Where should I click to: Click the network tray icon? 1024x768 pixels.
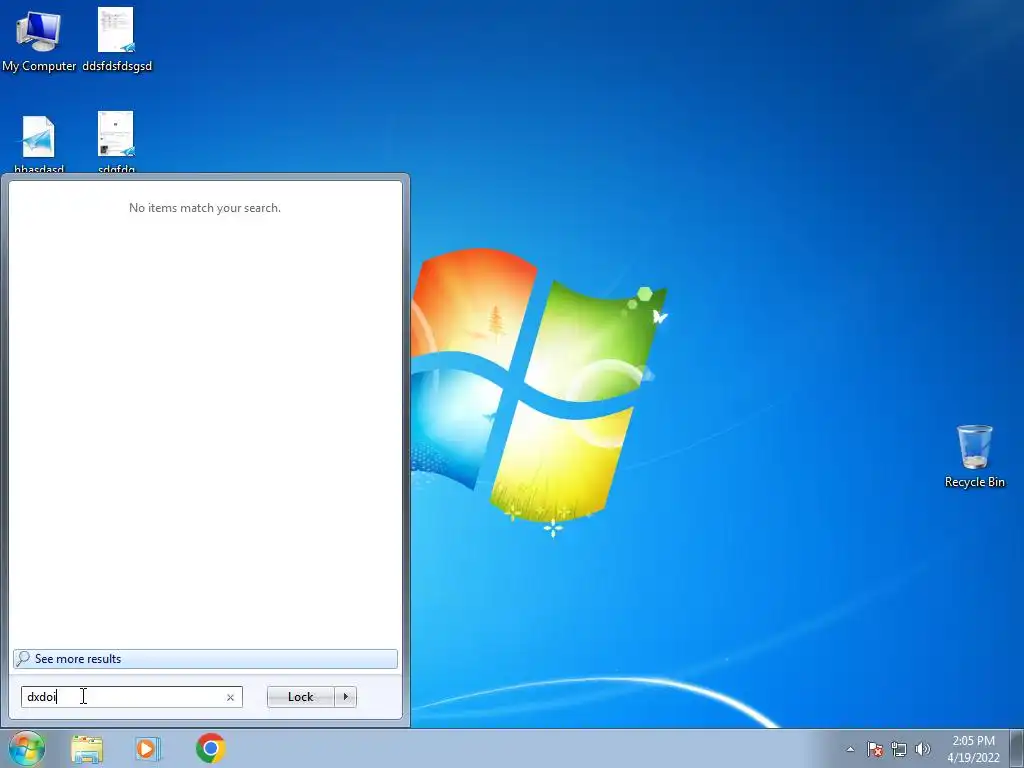(x=899, y=749)
